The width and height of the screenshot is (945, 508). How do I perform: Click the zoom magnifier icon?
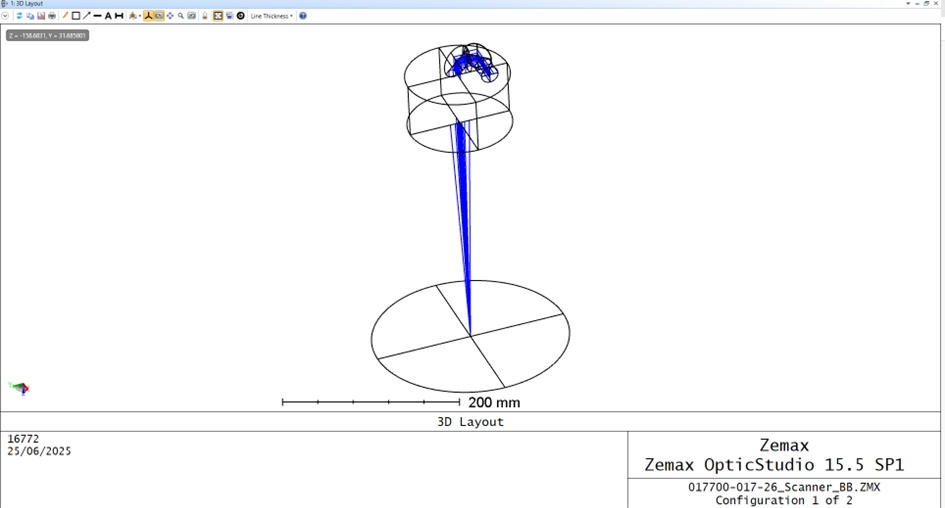click(x=180, y=16)
